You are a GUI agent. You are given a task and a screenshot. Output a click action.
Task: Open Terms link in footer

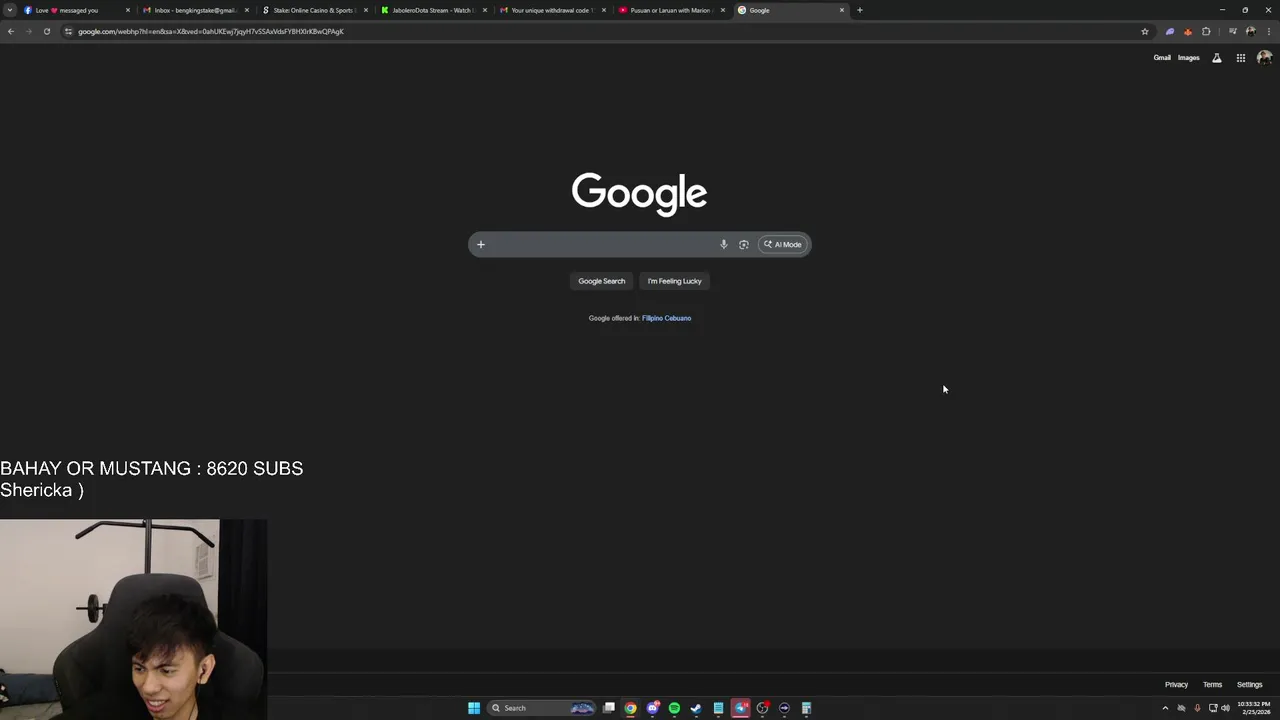click(x=1212, y=685)
